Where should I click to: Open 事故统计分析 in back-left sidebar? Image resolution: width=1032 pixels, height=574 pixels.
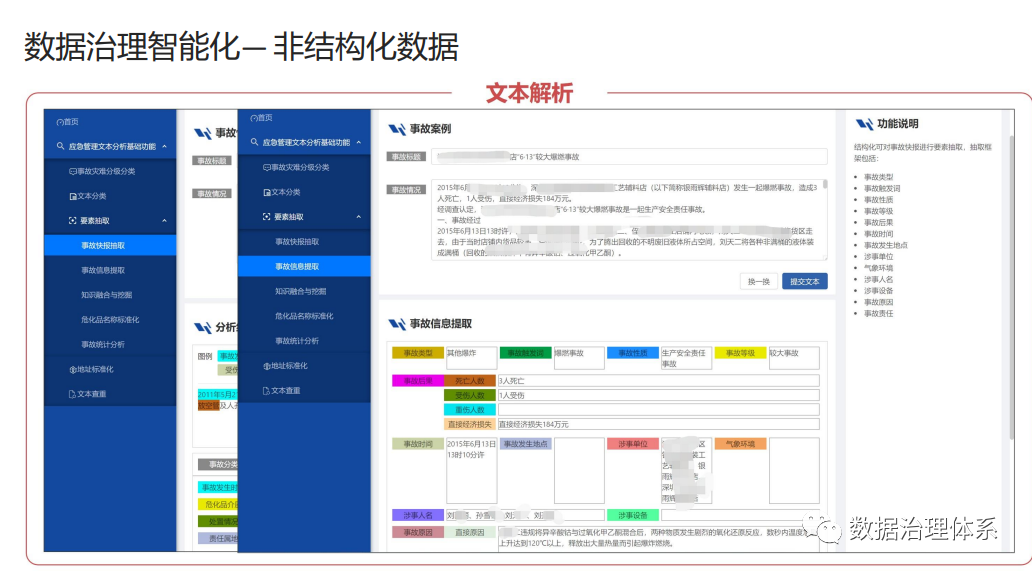coord(103,344)
